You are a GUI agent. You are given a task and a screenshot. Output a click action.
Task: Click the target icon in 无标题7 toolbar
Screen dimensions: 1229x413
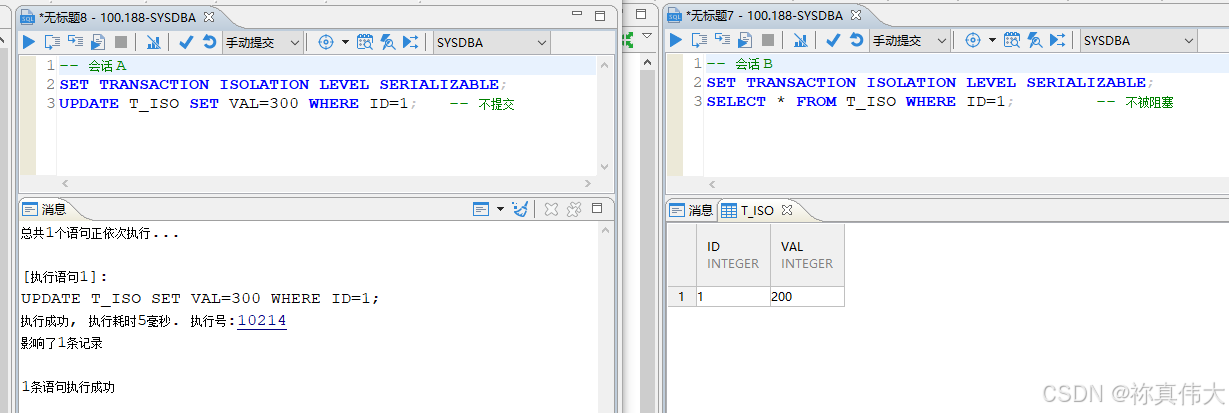pos(972,40)
